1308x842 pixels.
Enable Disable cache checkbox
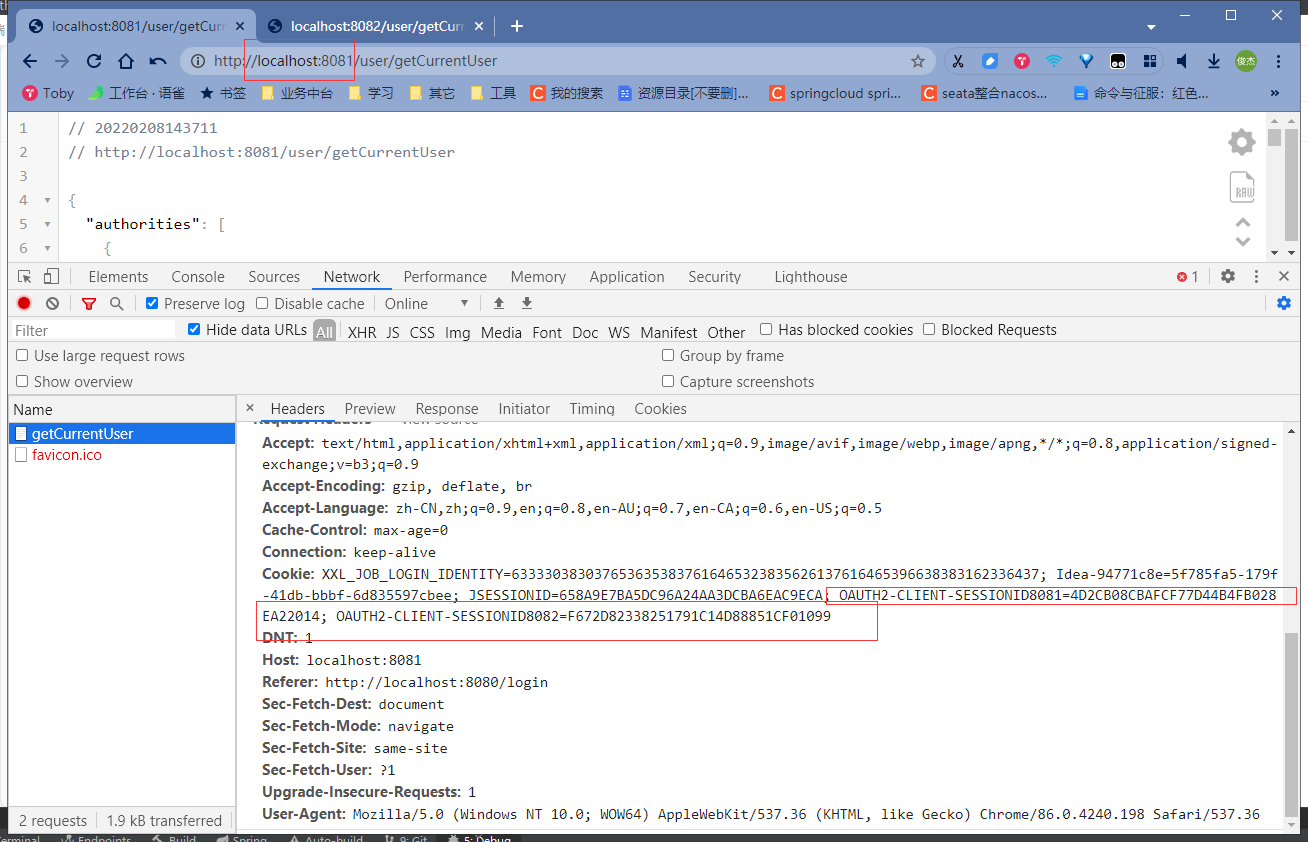point(262,303)
